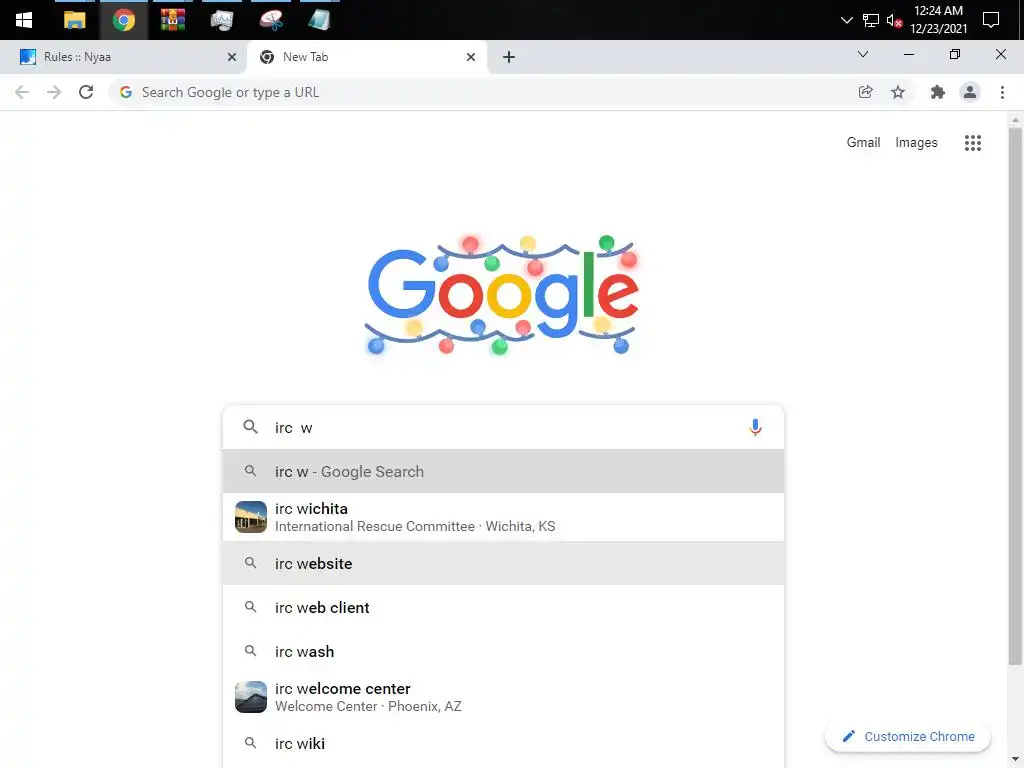
Task: Open the Windows notification center
Action: point(991,20)
